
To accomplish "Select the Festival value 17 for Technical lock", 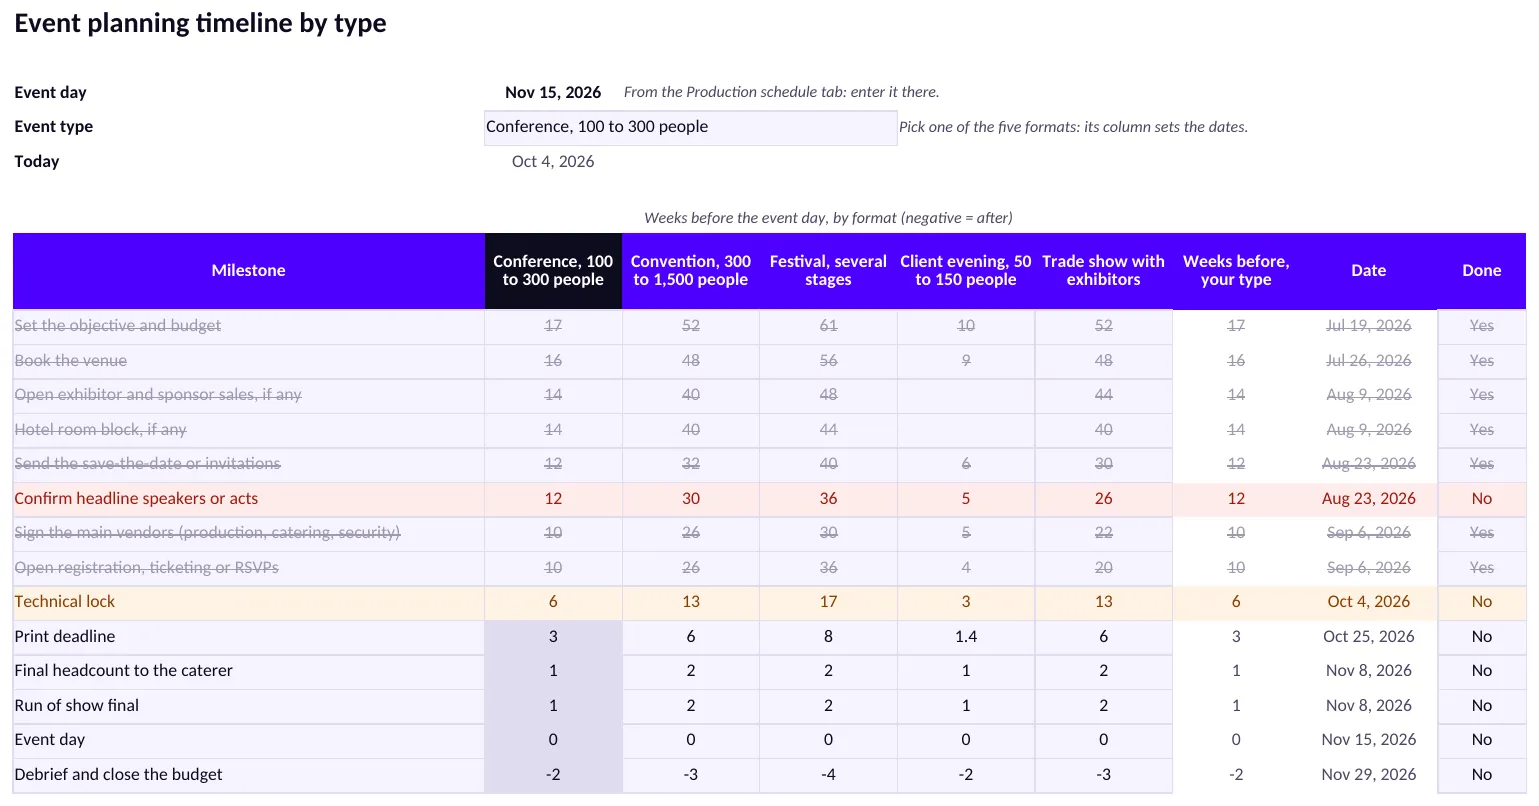I will pos(828,602).
